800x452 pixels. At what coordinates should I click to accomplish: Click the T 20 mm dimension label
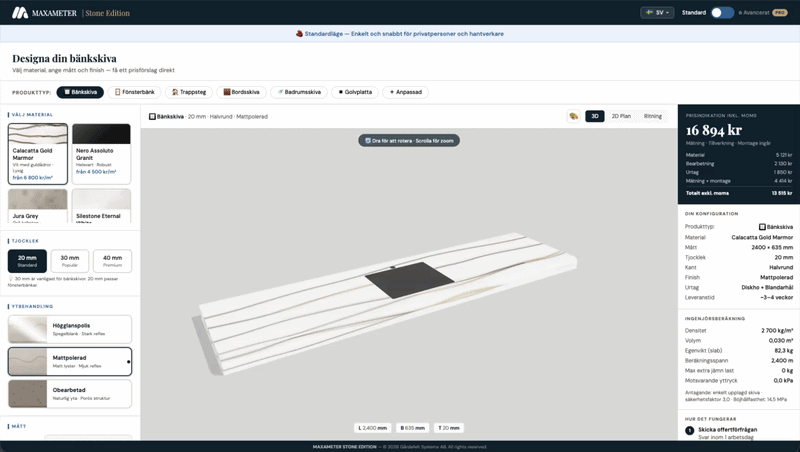coord(448,428)
